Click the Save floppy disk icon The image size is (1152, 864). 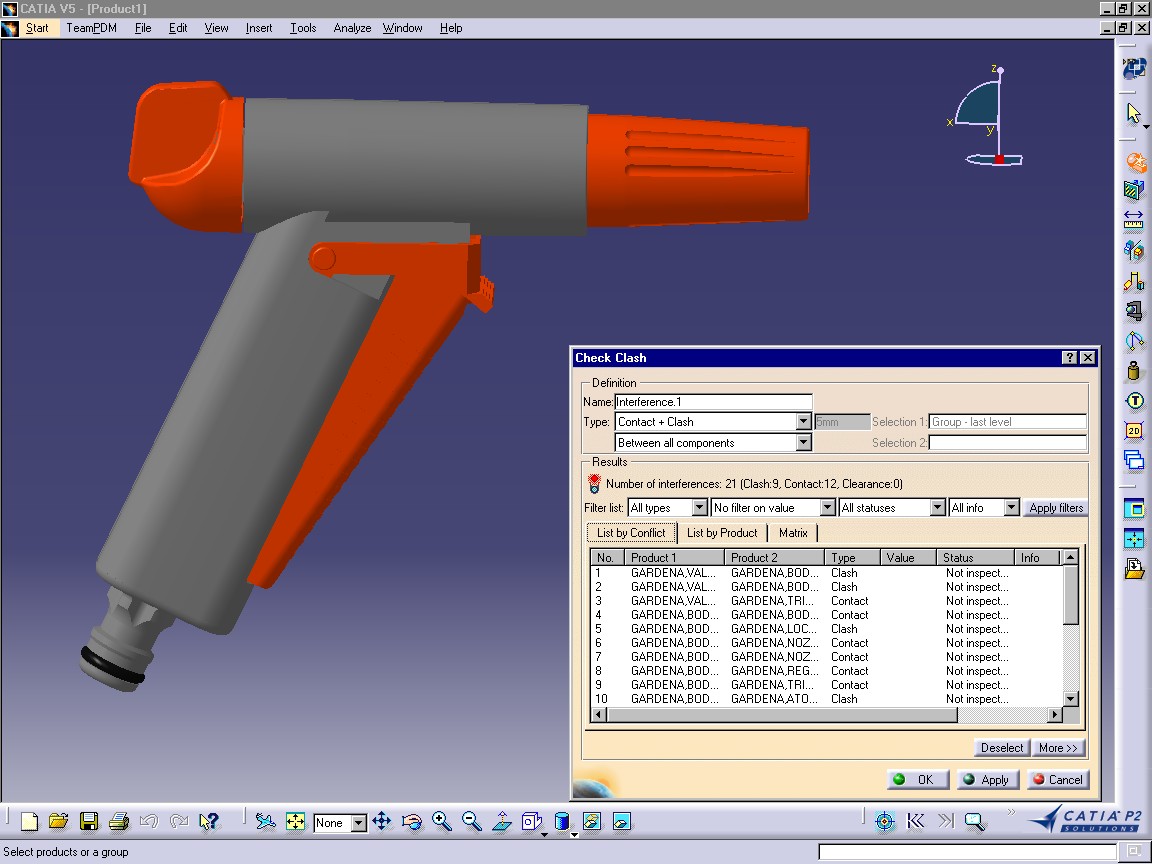click(89, 822)
